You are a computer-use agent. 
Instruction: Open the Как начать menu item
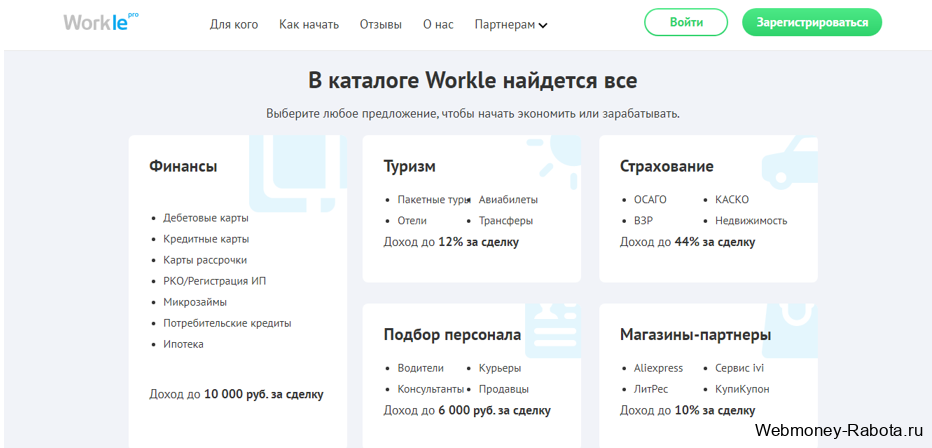tap(308, 24)
